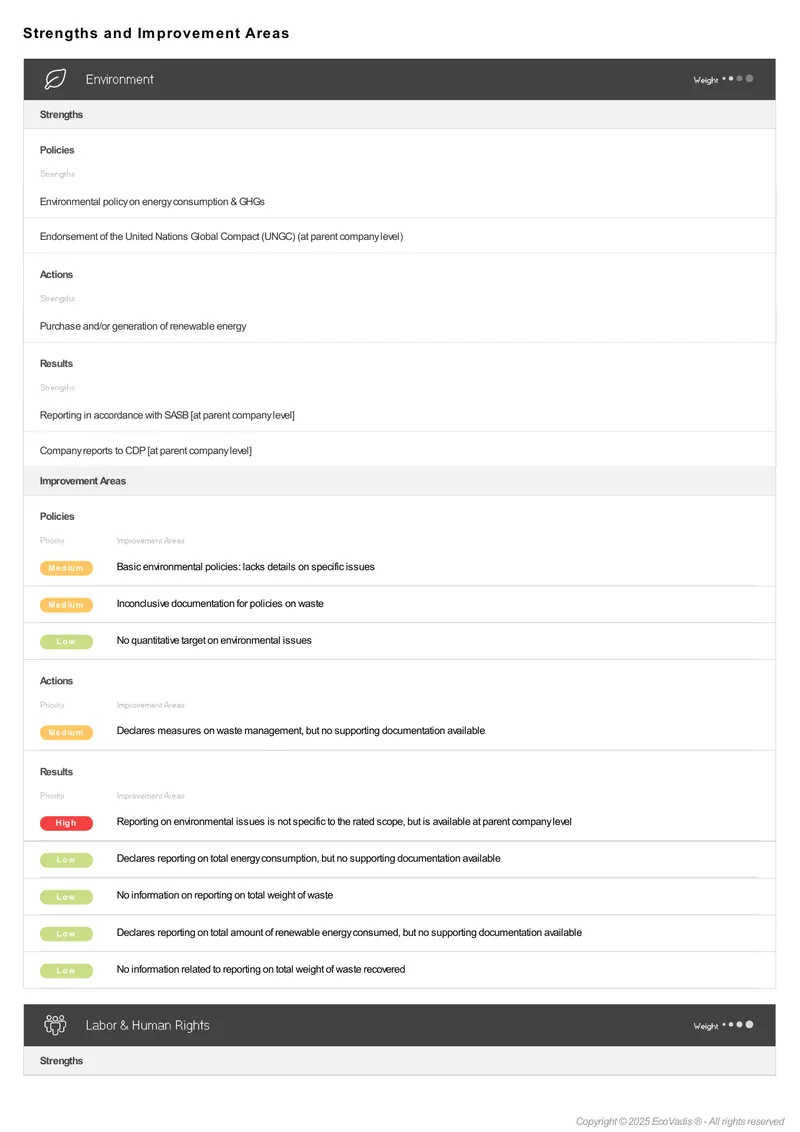Click Low badge for no quantitative target
Viewport: 800px width, 1132px height.
[x=66, y=642]
